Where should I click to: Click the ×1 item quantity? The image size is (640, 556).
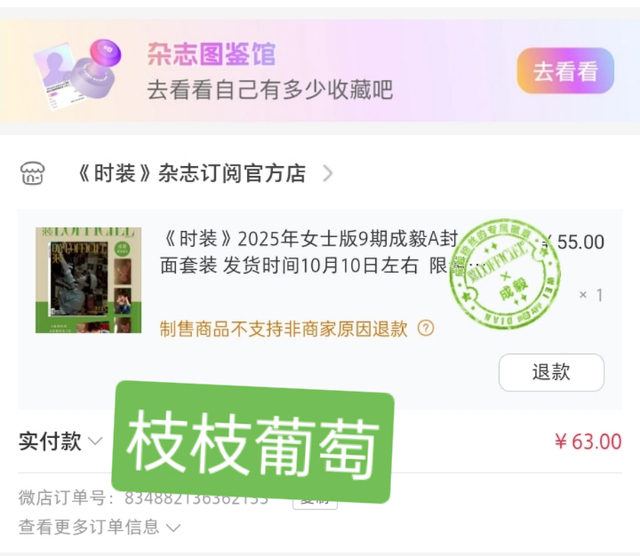[x=591, y=295]
